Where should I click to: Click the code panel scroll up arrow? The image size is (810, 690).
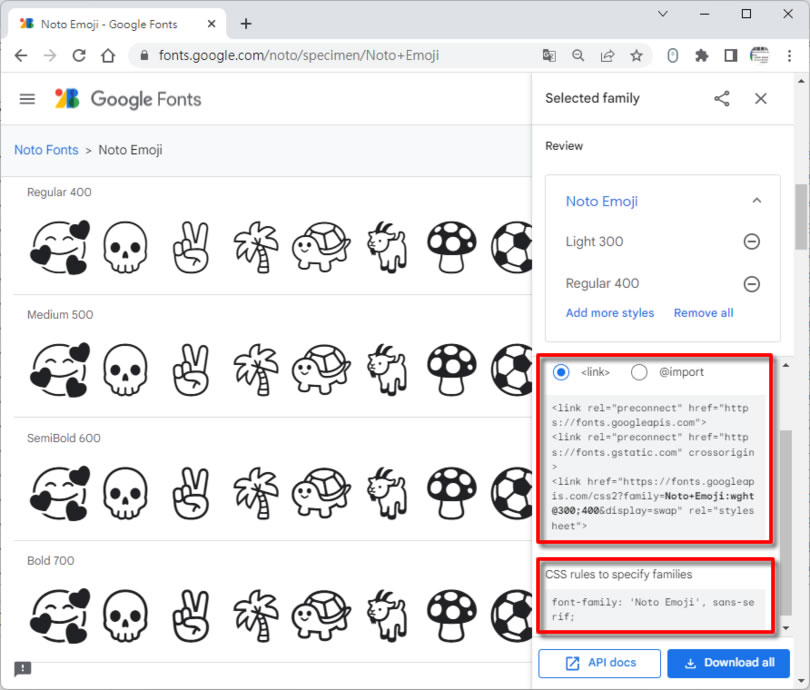(786, 365)
